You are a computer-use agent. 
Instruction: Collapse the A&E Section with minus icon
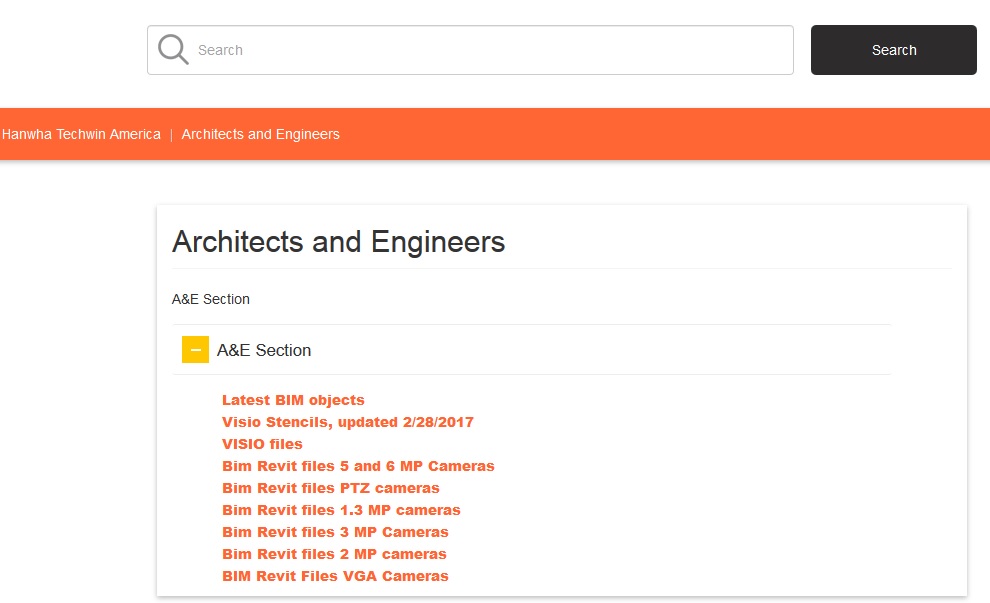(x=195, y=350)
